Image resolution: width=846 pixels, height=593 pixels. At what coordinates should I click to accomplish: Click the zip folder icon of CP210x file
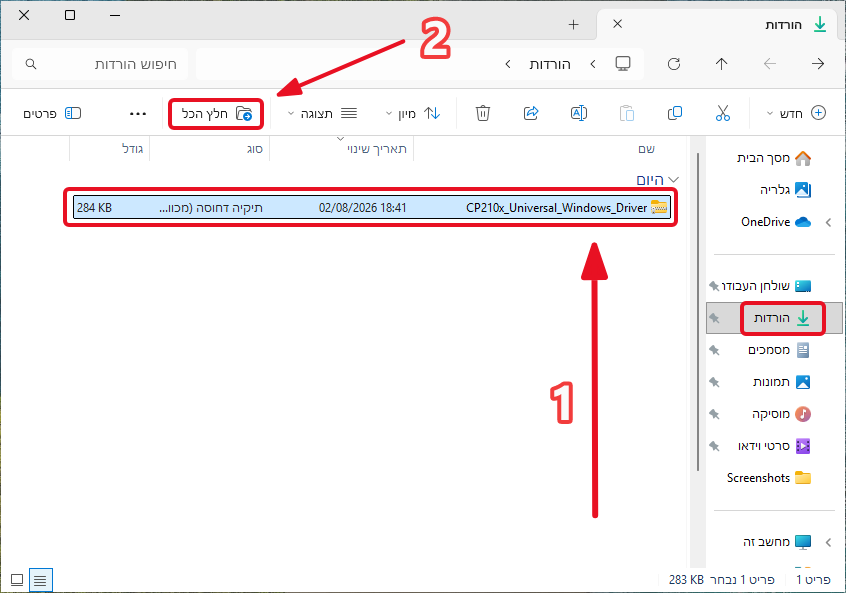tap(659, 207)
